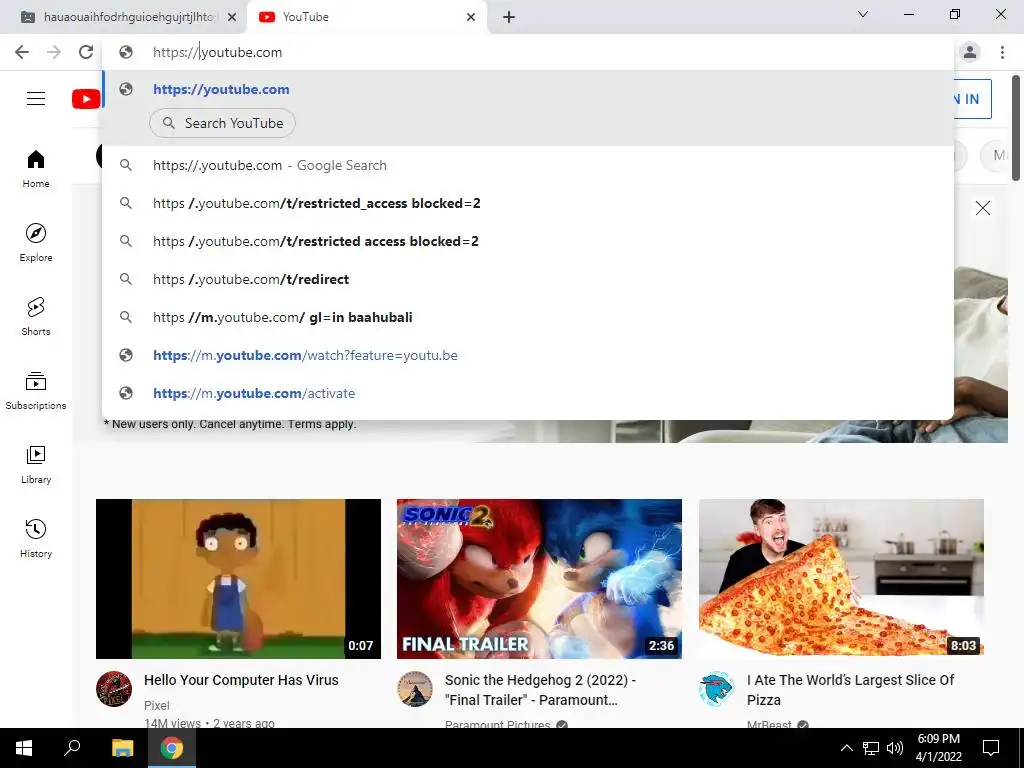Open Sonic the Hedgehog 2 trailer thumbnail
Image resolution: width=1024 pixels, height=768 pixels.
(x=539, y=579)
